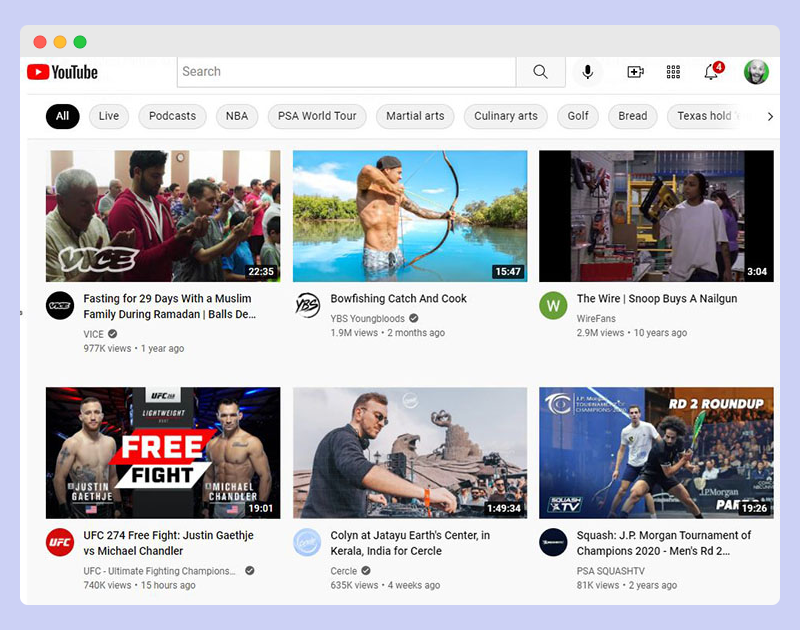Select the Martial arts chip
800x630 pixels.
415,116
